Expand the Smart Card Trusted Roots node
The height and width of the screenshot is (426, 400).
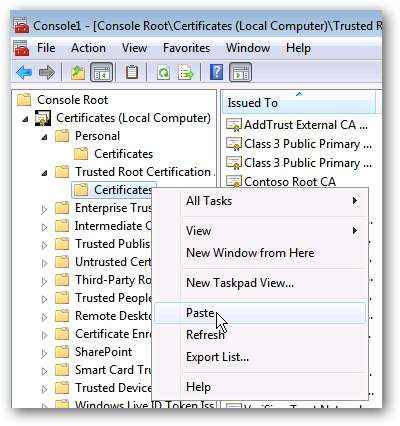[x=44, y=371]
